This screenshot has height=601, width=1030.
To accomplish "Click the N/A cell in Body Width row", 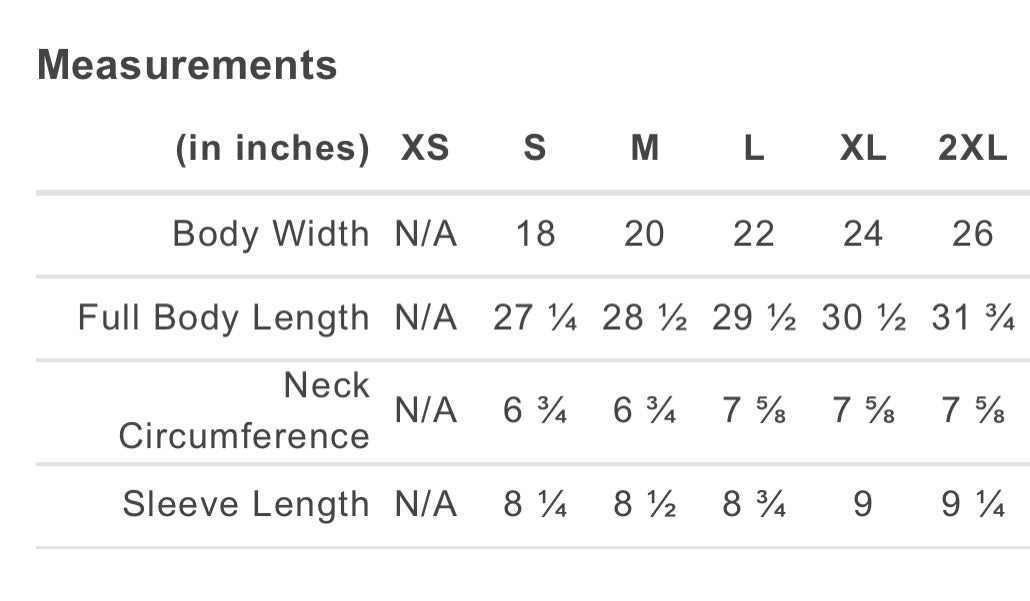I will click(425, 234).
